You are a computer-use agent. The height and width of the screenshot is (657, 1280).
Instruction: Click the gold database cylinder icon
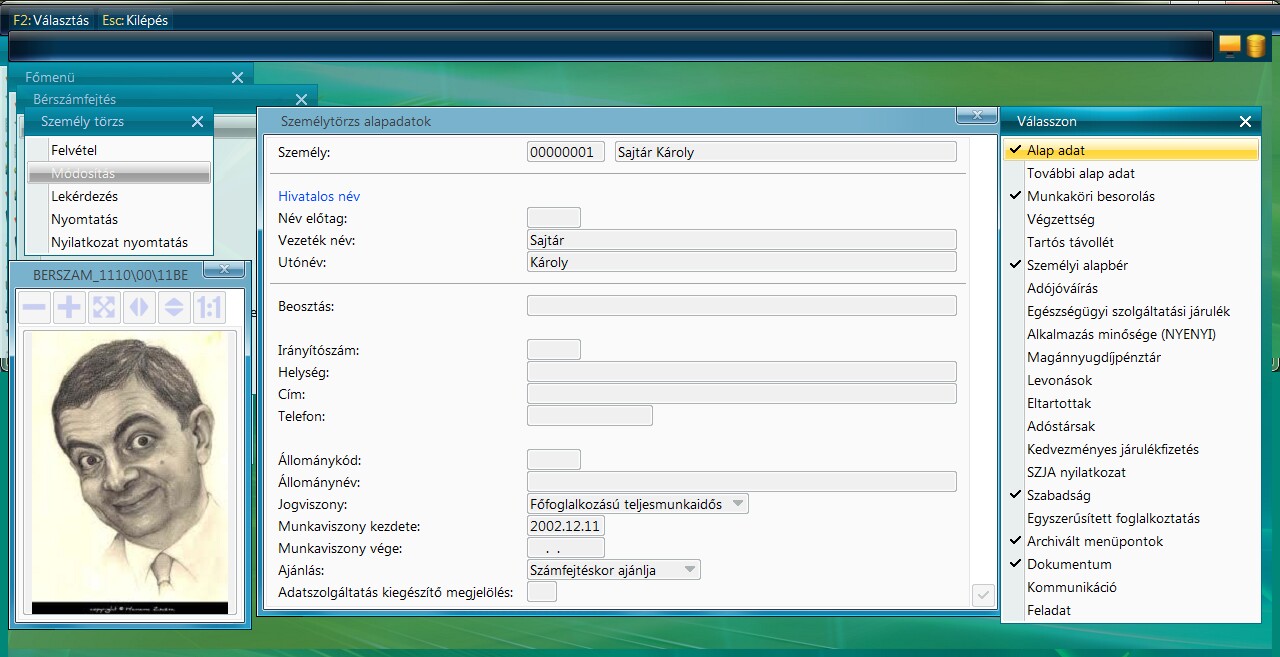point(1256,46)
